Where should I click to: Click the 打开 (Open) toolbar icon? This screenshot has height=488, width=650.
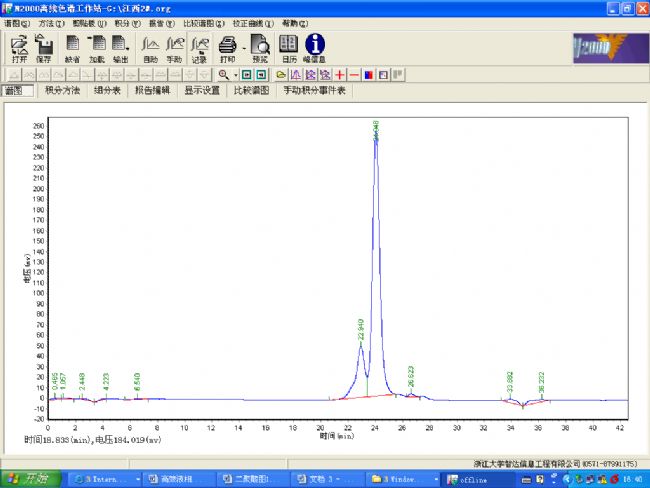[19, 47]
